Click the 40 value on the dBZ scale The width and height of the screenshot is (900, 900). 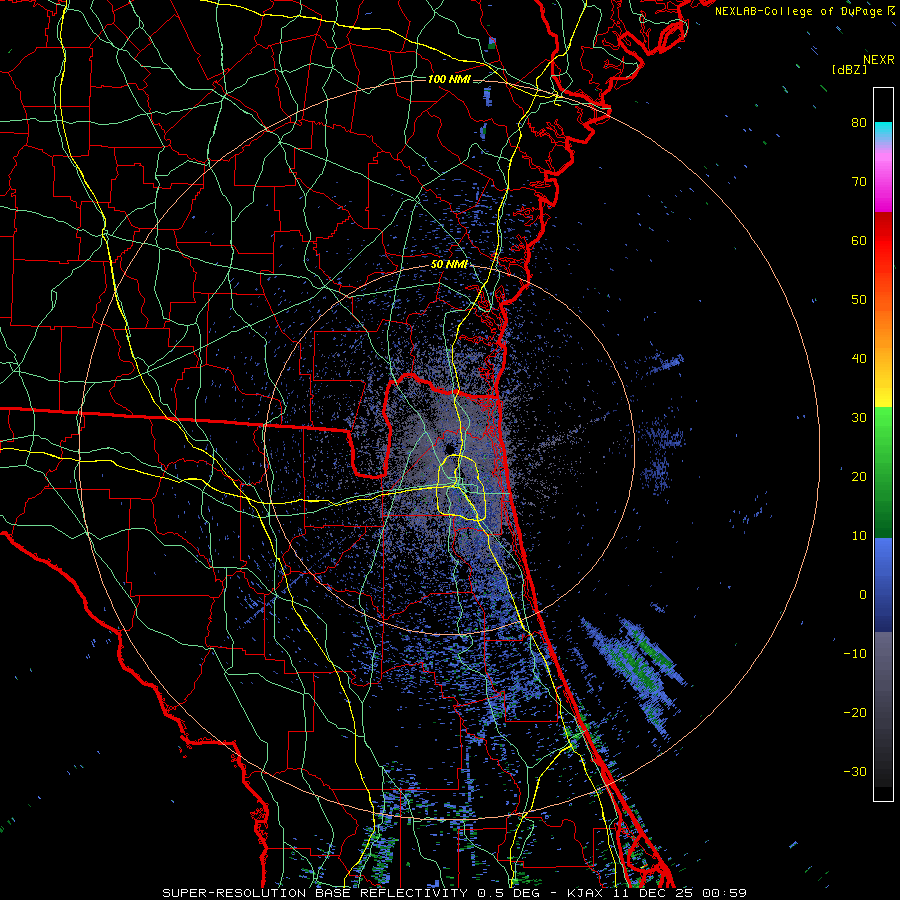[859, 359]
